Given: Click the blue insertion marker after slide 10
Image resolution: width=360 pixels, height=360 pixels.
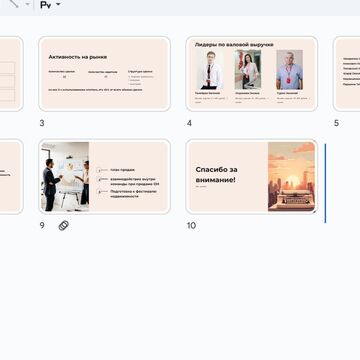Looking at the screenshot, I should tap(325, 183).
